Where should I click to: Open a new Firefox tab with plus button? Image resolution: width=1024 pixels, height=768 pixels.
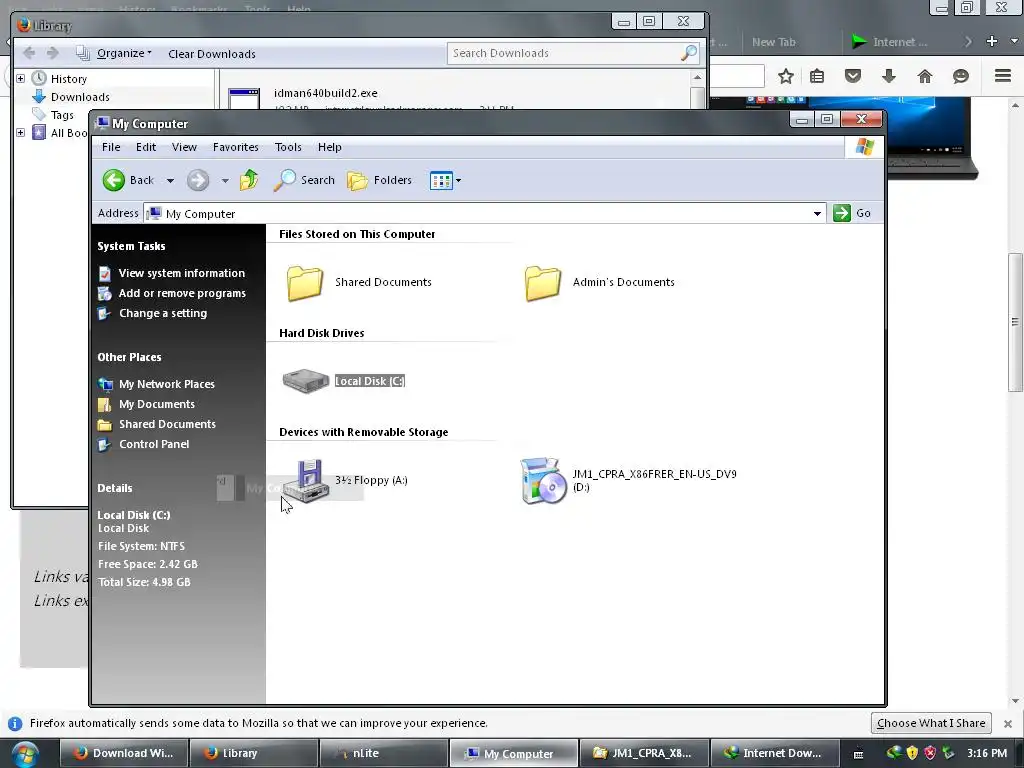click(x=992, y=41)
